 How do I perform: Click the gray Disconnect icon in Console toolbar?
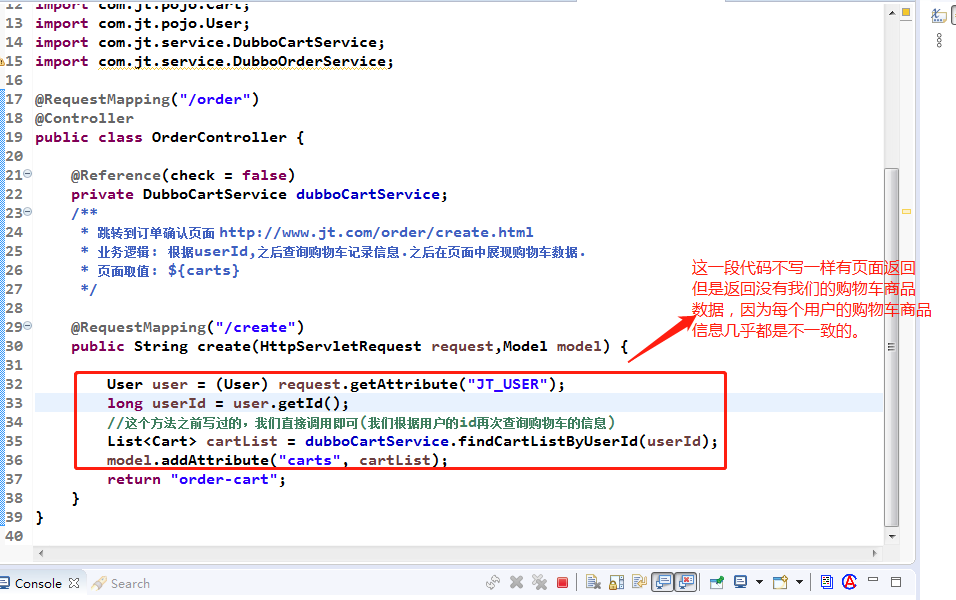493,583
